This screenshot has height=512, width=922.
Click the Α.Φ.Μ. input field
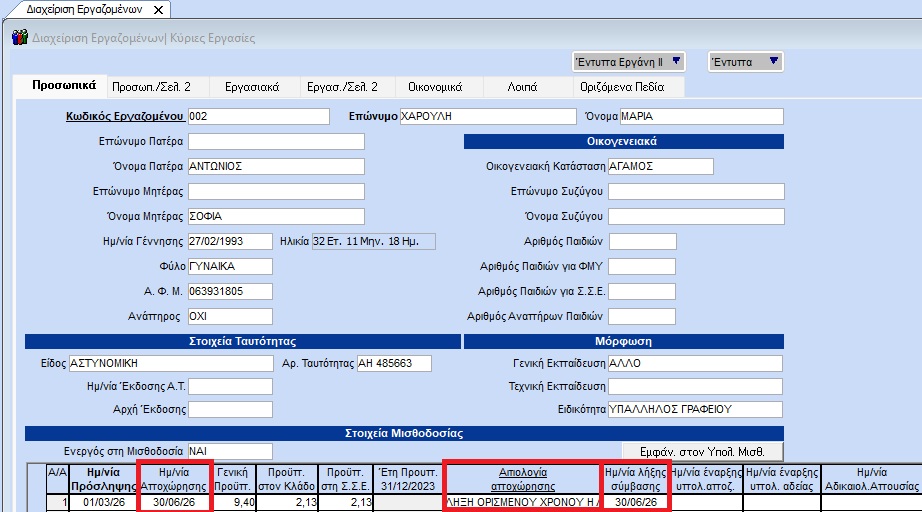coord(229,291)
